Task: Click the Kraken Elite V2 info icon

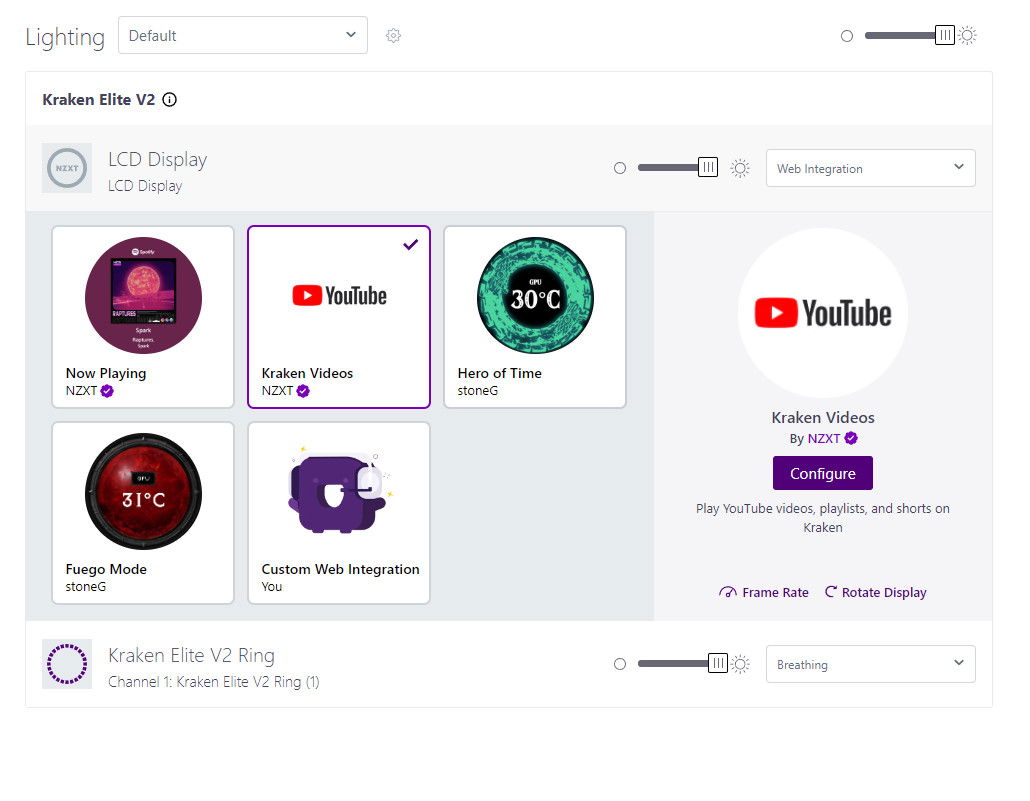Action: point(169,100)
